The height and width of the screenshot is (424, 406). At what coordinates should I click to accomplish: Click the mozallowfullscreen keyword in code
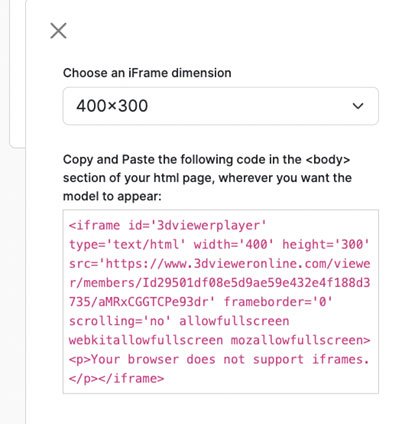tap(300, 340)
